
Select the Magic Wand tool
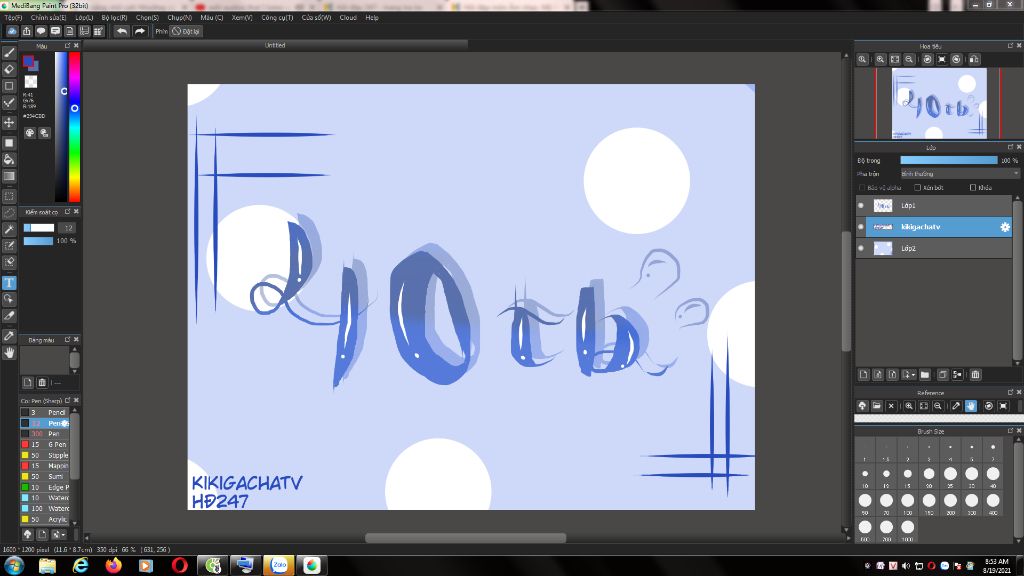pyautogui.click(x=9, y=229)
